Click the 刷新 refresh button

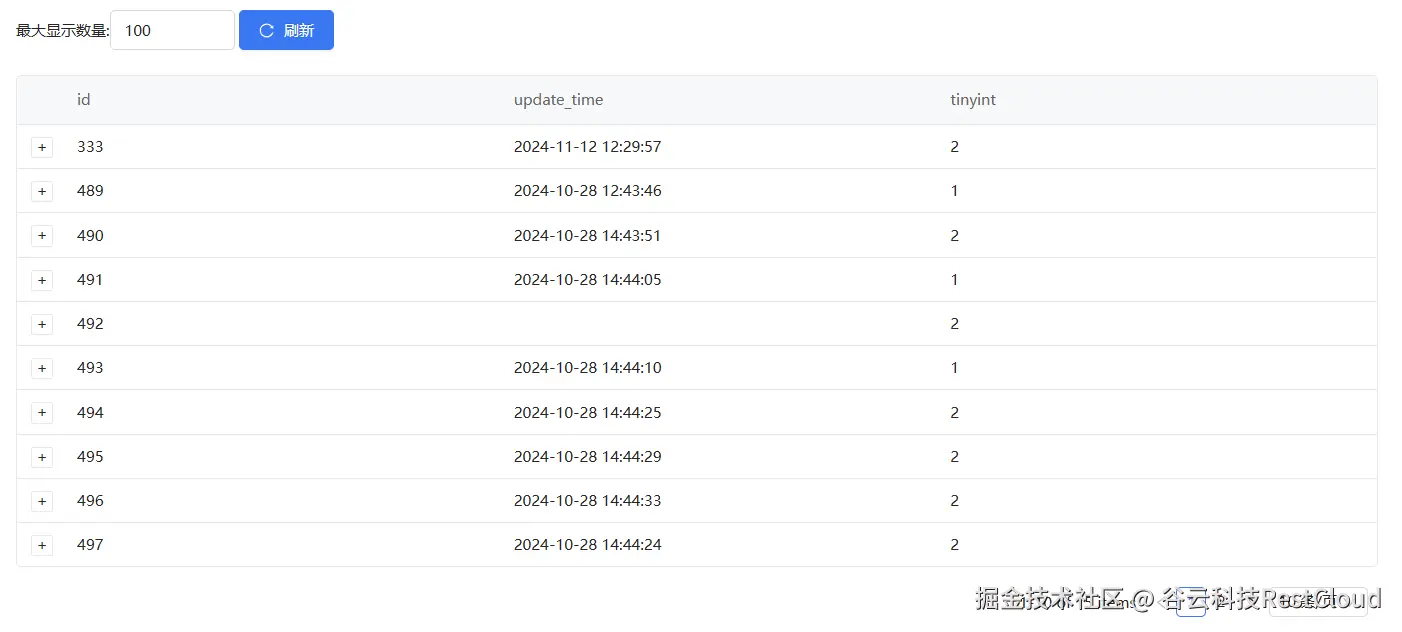286,30
